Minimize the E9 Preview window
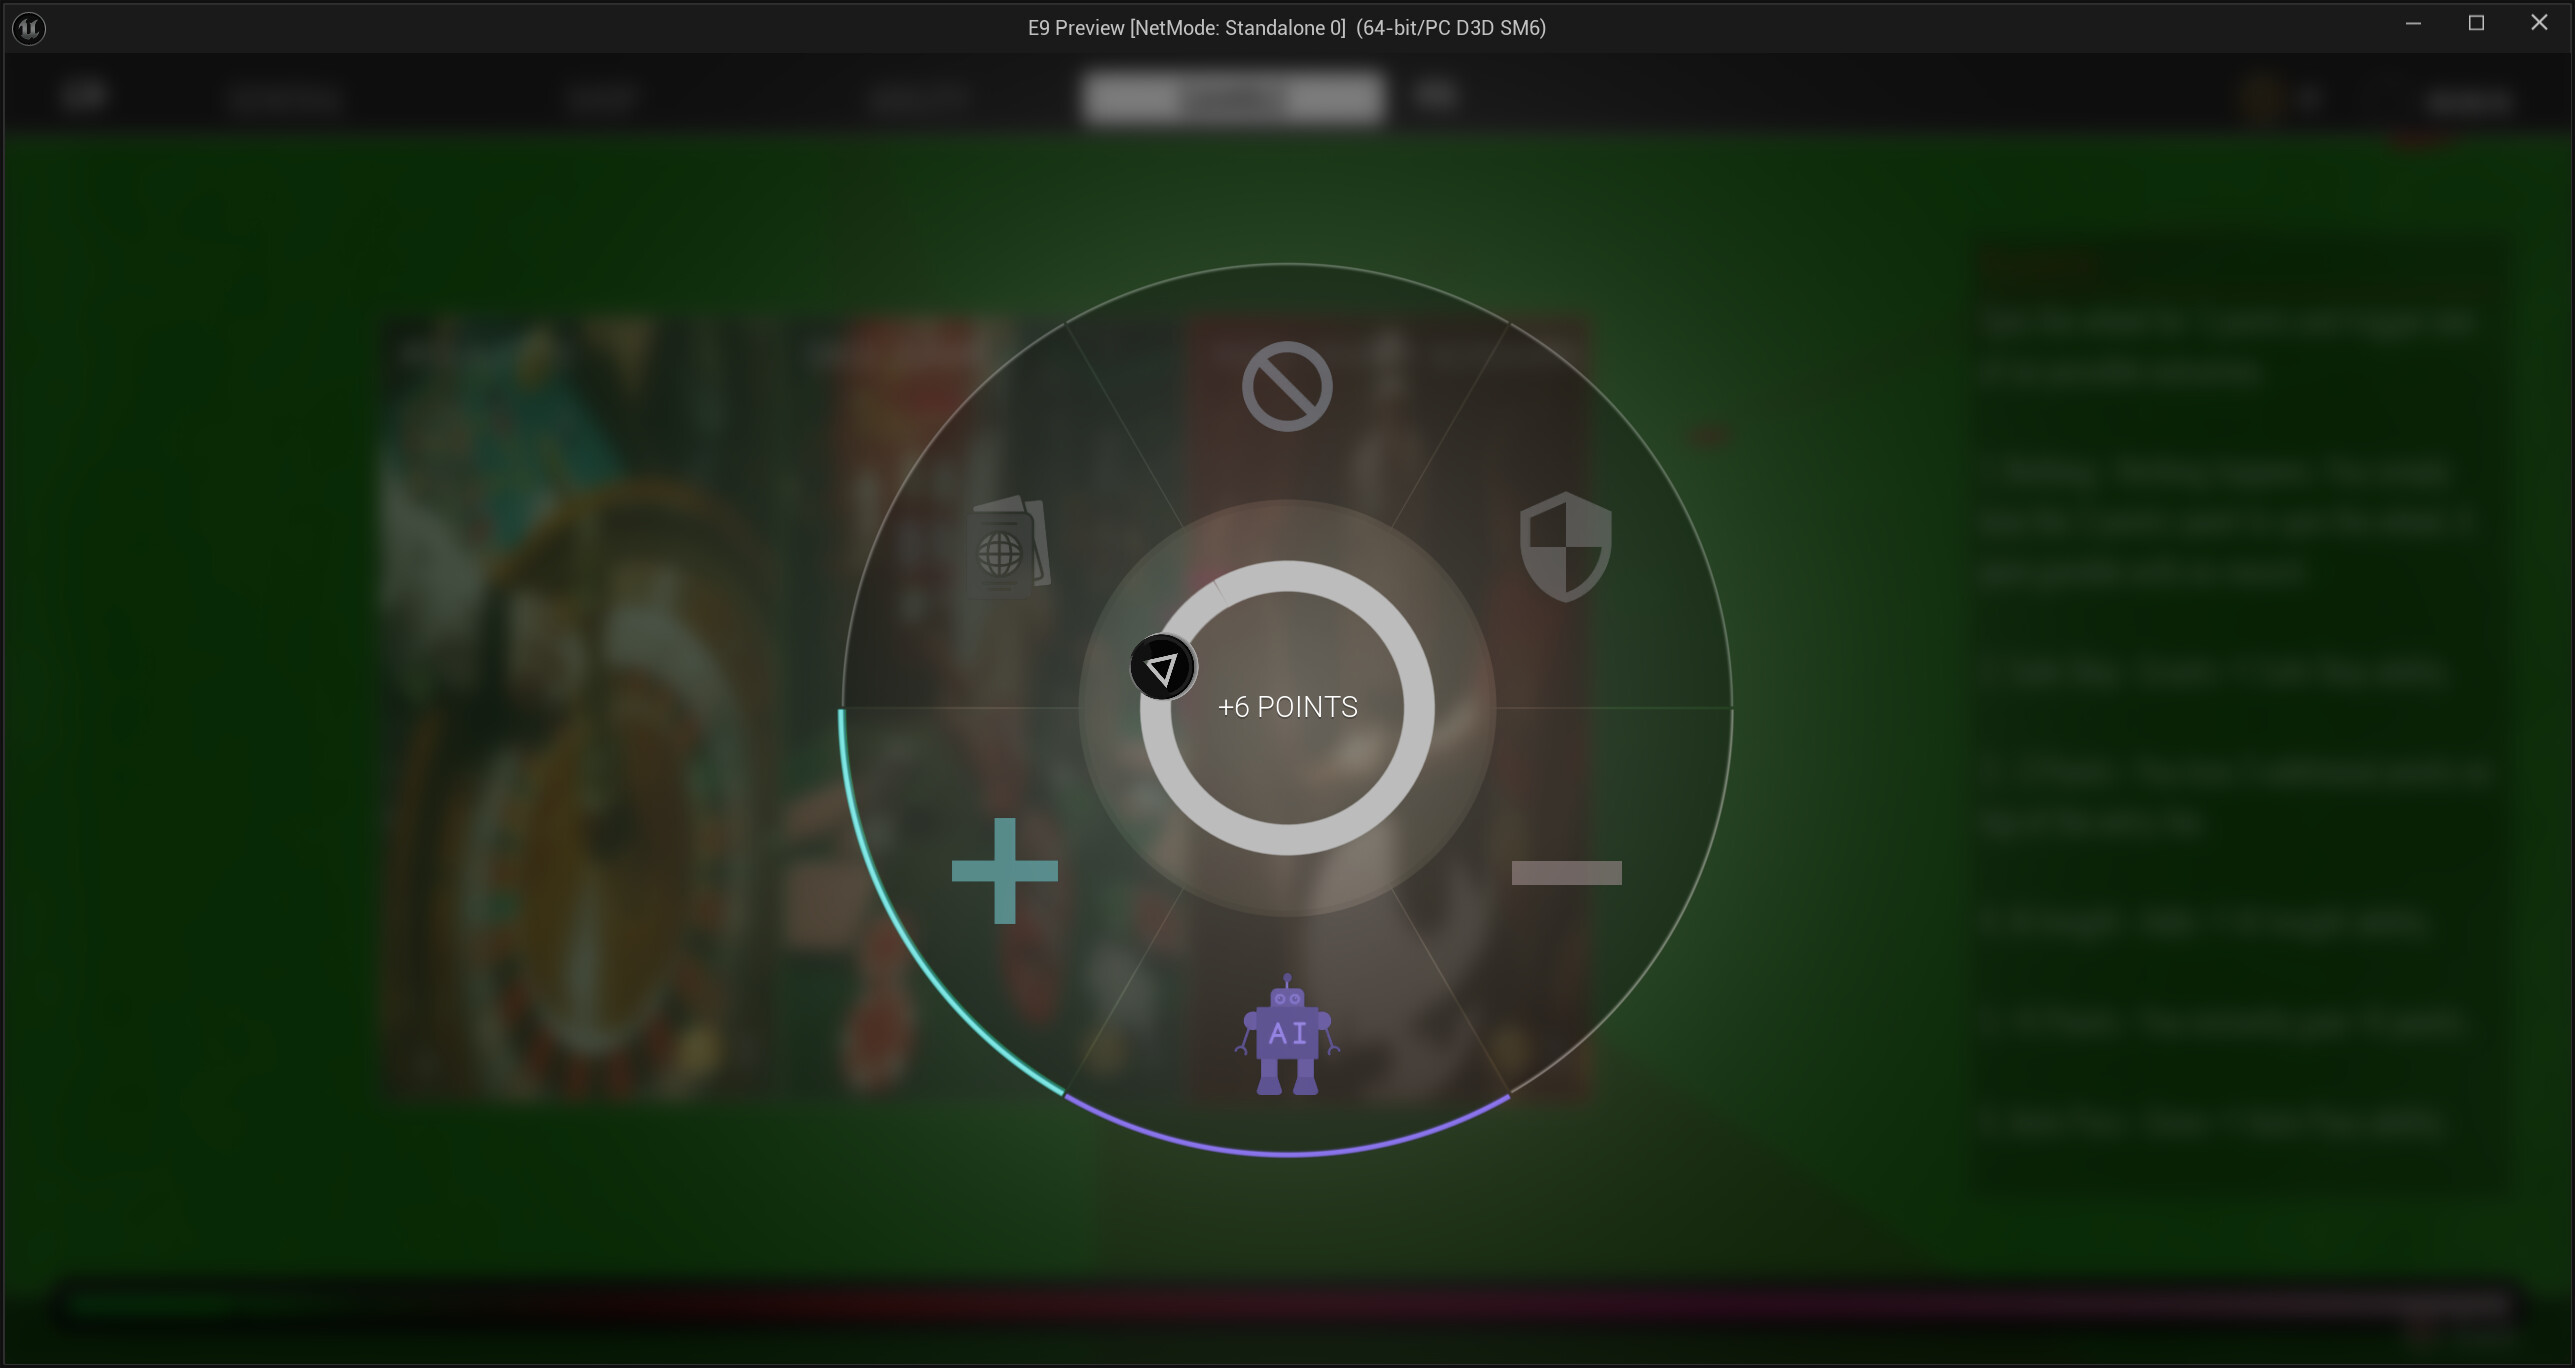 tap(2414, 22)
